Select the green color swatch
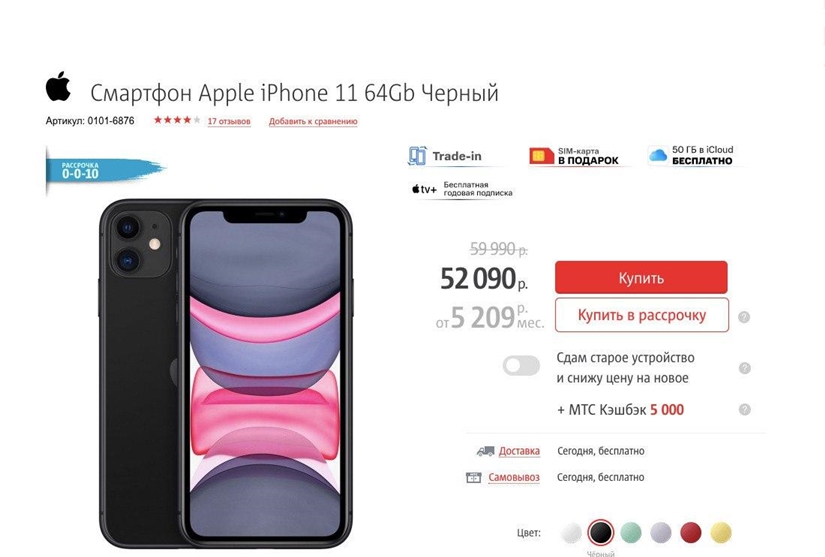 tap(631, 532)
